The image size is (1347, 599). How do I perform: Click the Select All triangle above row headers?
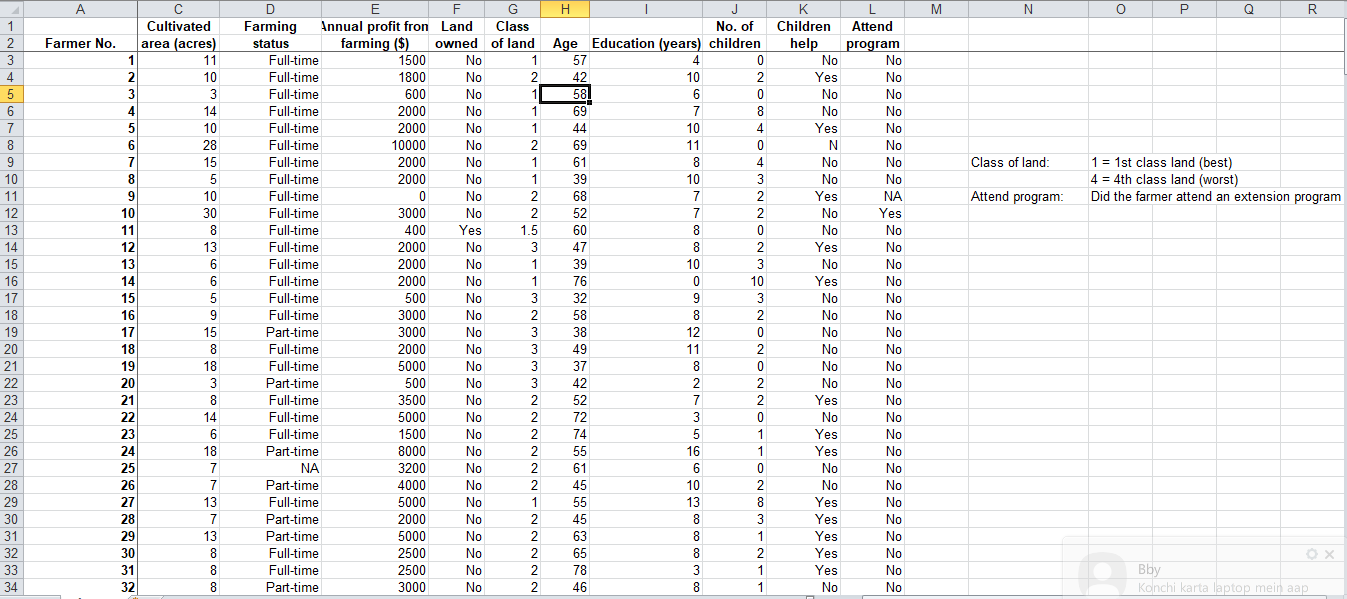pos(10,9)
